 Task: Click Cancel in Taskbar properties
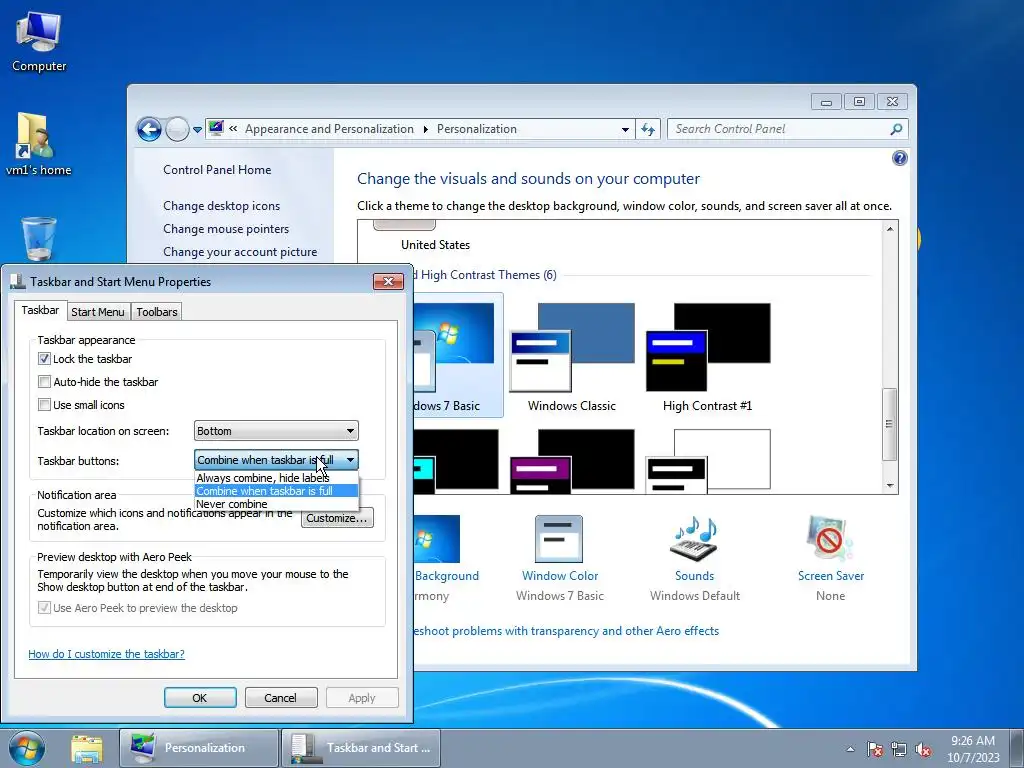(x=281, y=697)
